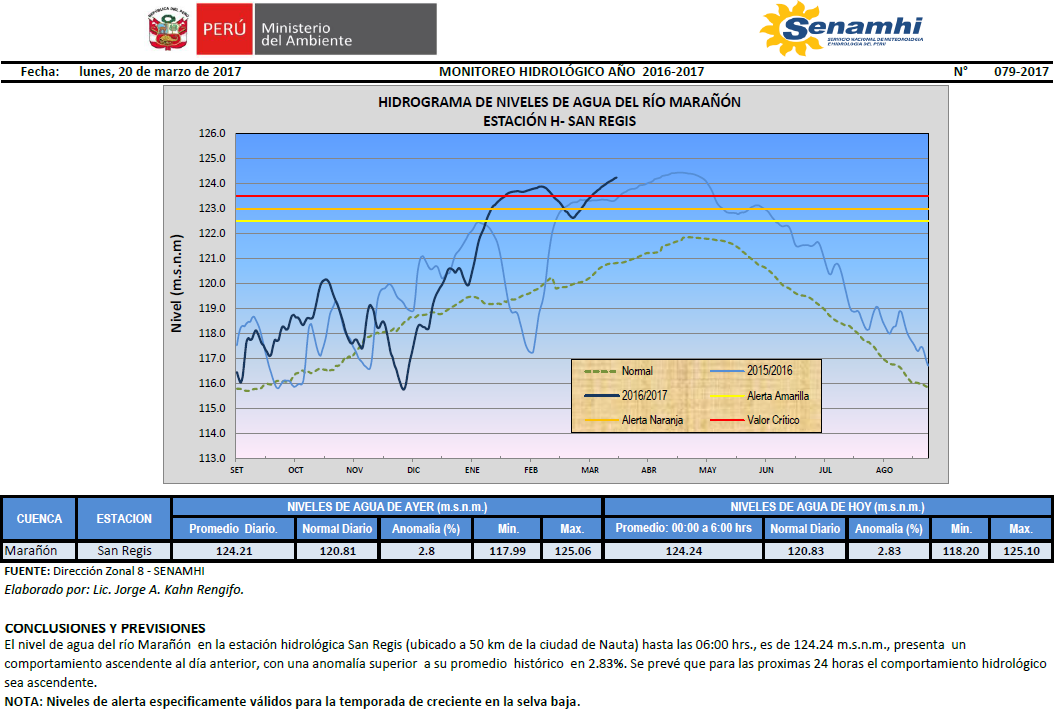The height and width of the screenshot is (717, 1061).
Task: Click yesterday's daily average value 124.21
Action: (234, 551)
